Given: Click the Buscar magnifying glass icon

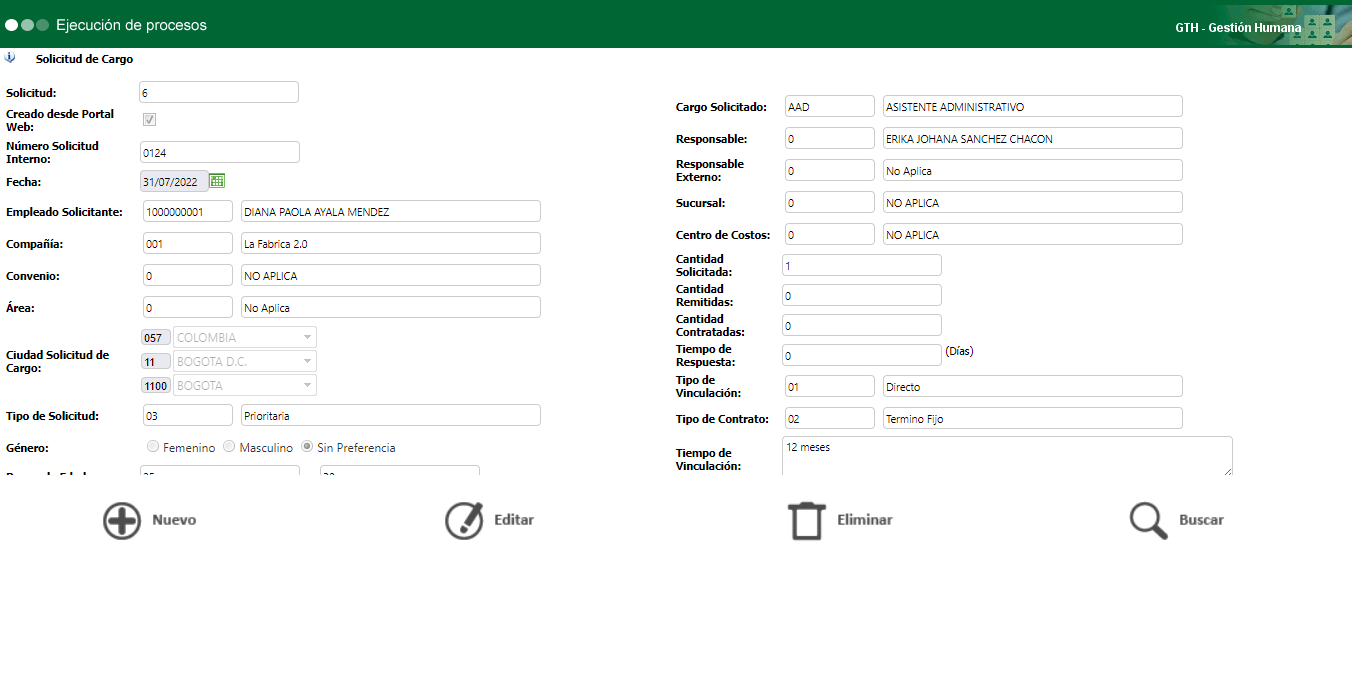Looking at the screenshot, I should click(x=1148, y=521).
